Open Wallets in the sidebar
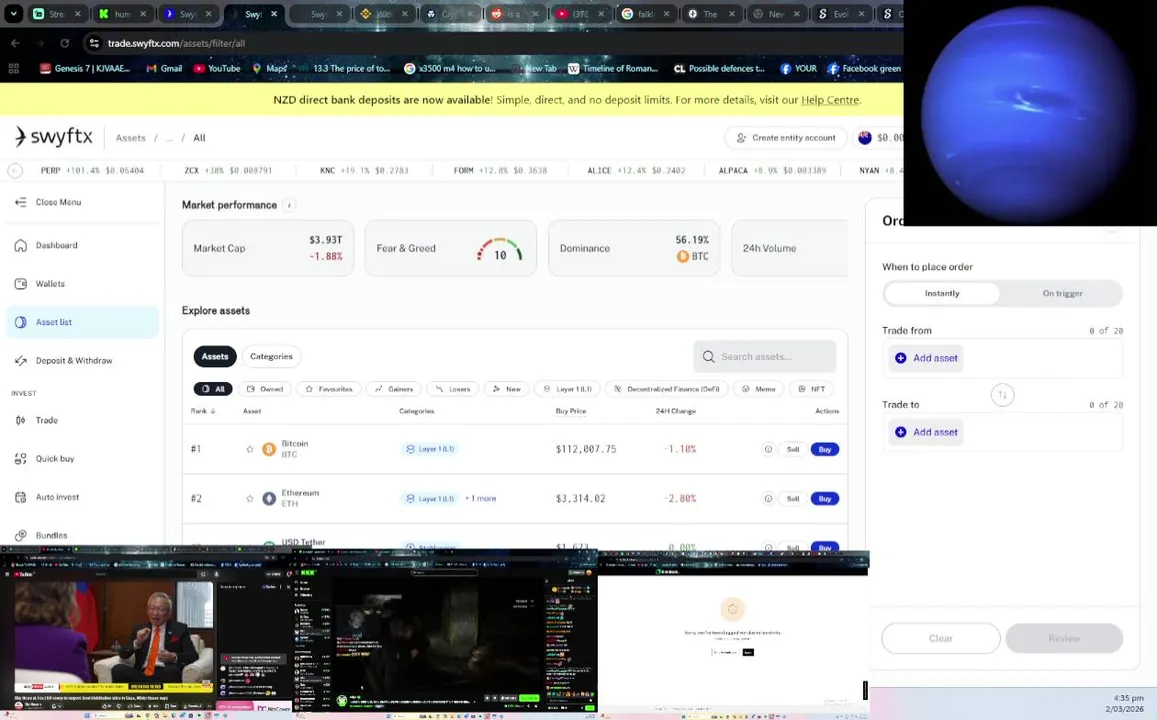This screenshot has height=720, width=1157. click(41, 283)
